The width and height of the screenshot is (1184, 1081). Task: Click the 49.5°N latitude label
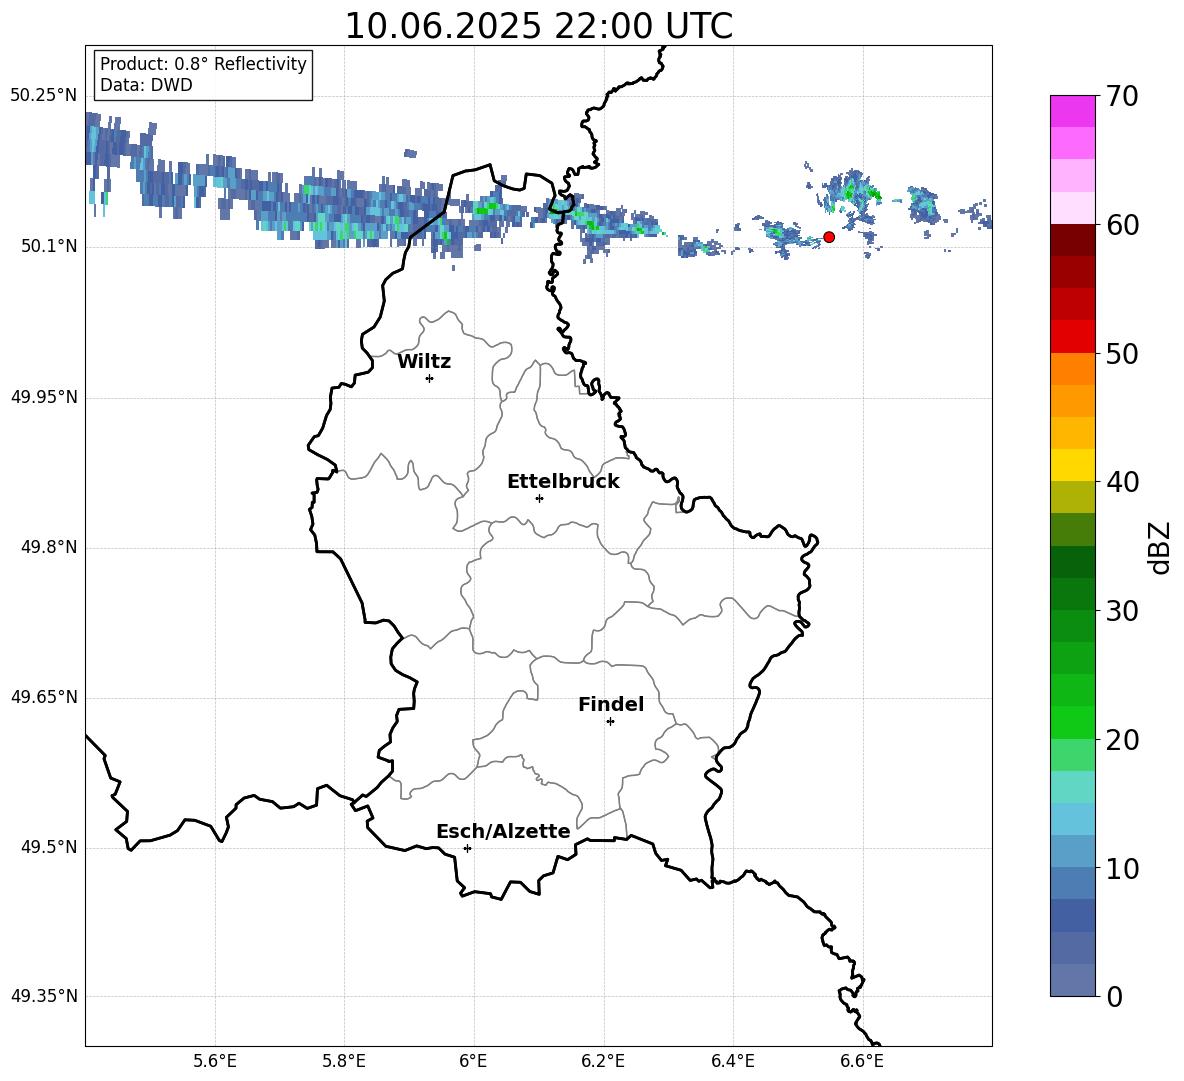point(50,847)
